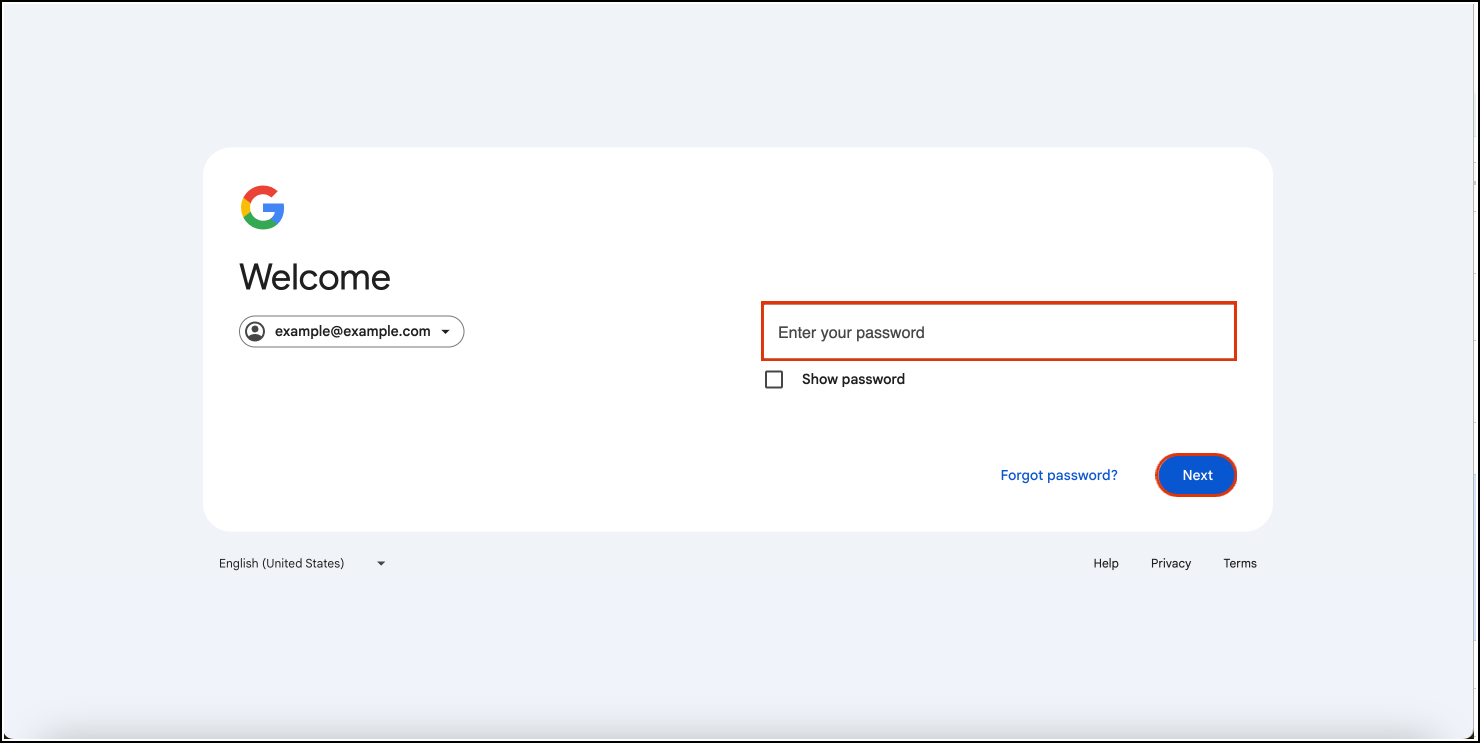1480x743 pixels.
Task: Expand the arrow next to example@example.com
Action: [445, 332]
